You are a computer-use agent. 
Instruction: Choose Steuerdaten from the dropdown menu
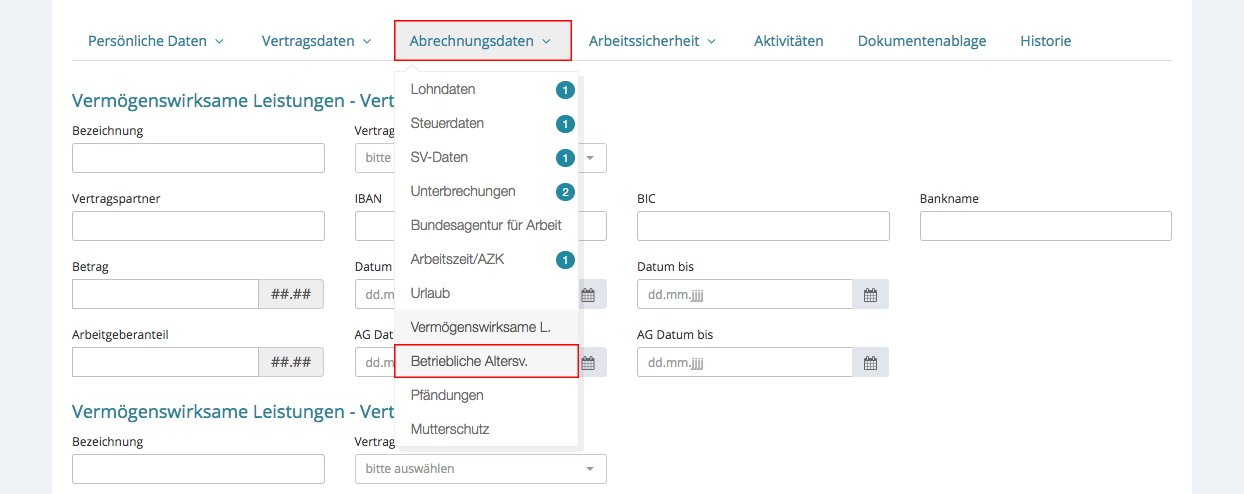pos(447,124)
